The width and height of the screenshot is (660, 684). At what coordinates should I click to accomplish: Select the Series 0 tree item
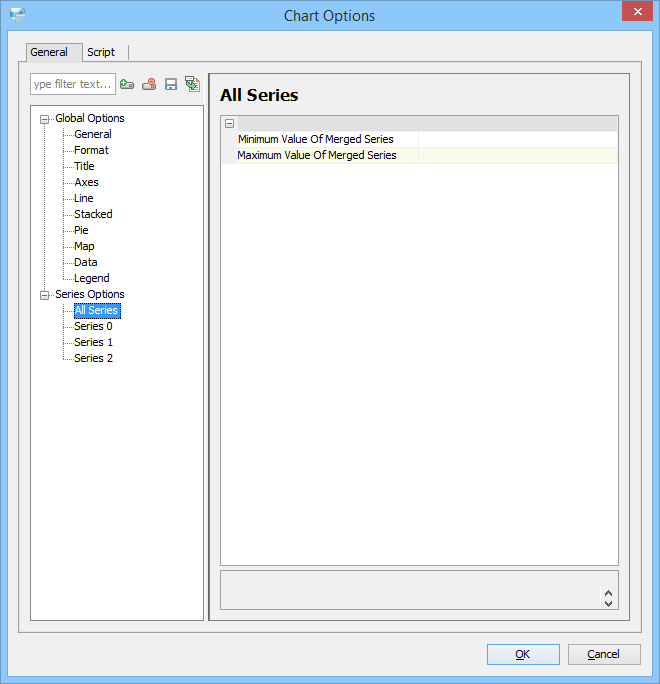click(x=93, y=326)
